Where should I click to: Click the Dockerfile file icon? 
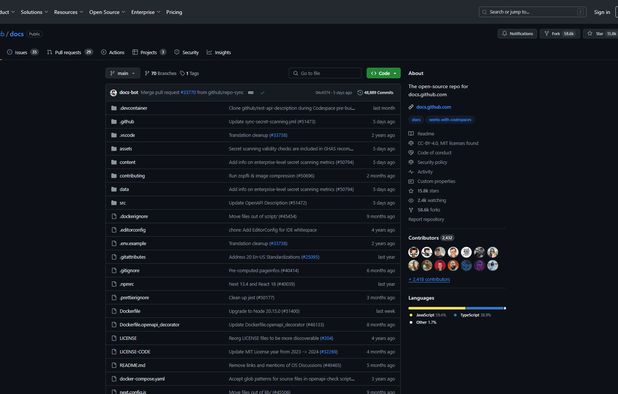coord(114,311)
